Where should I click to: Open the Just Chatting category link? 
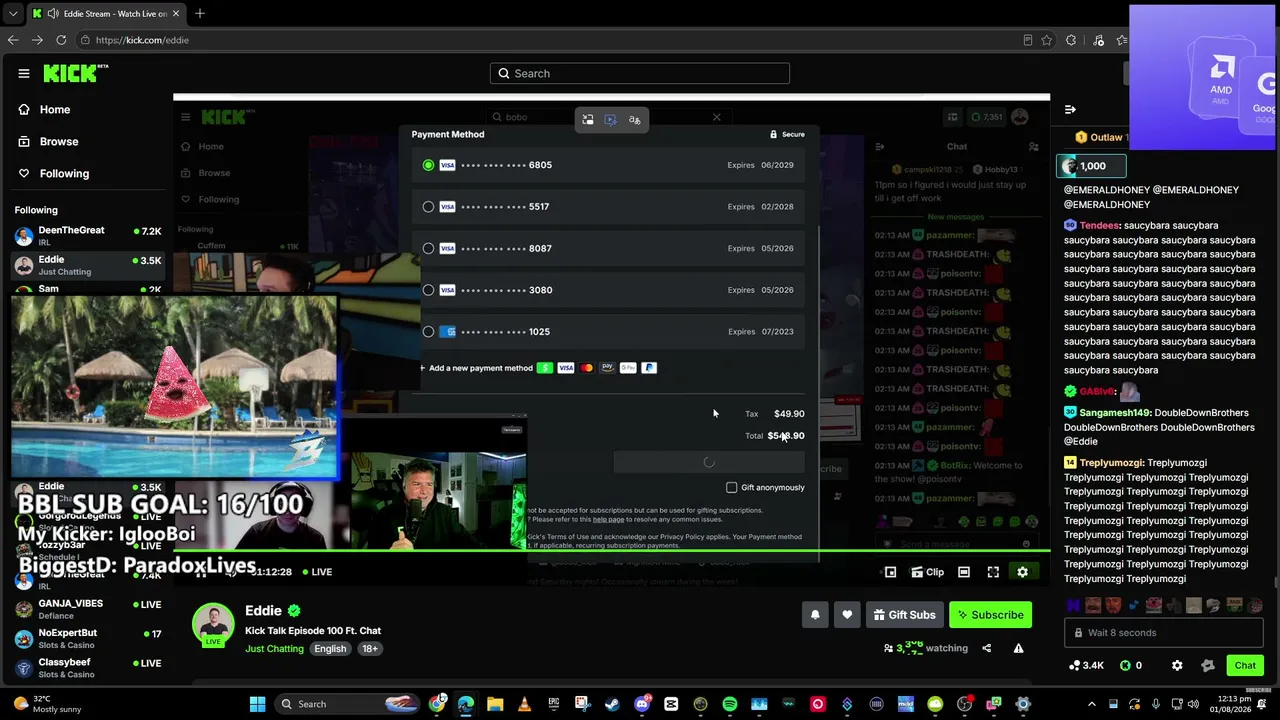tap(274, 649)
